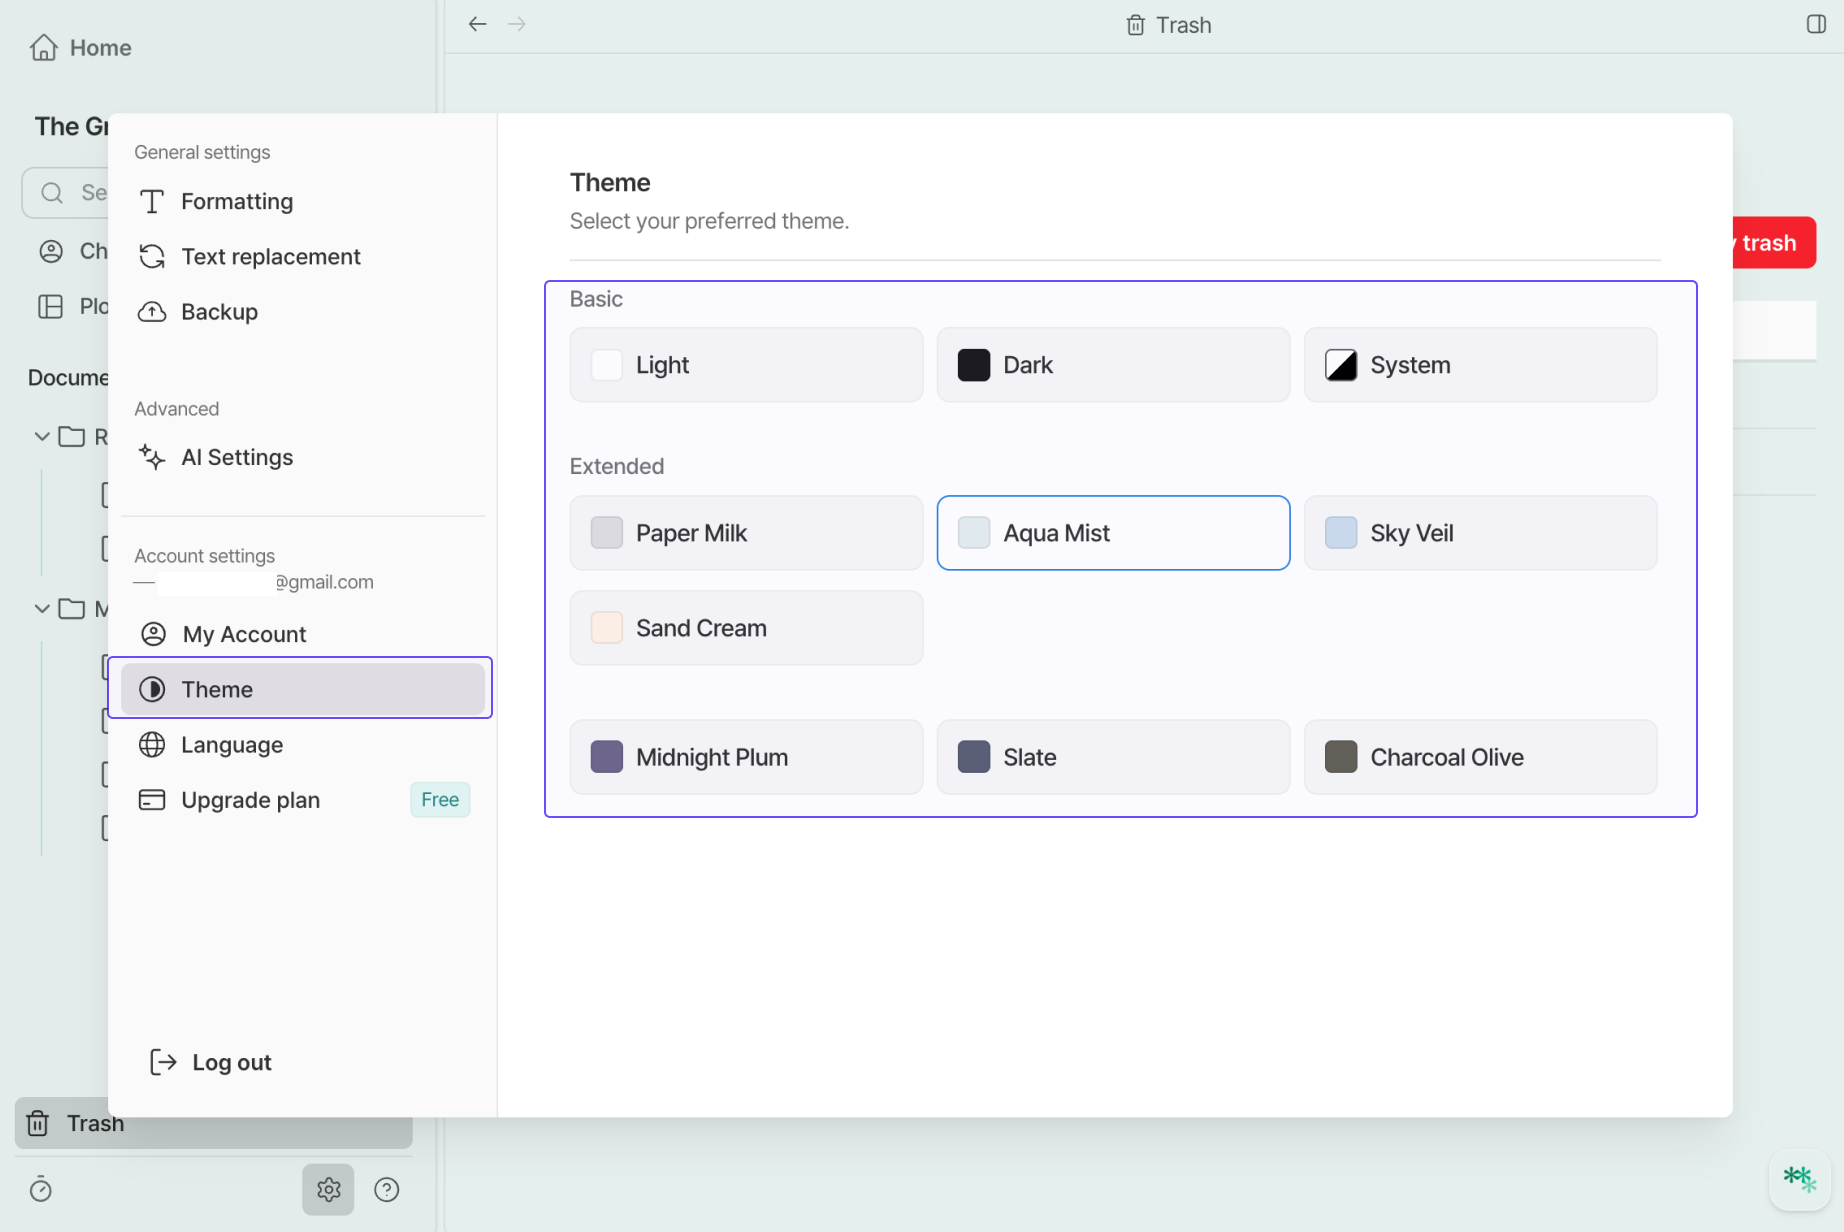
Task: Click the AI Settings sparkle icon
Action: click(x=152, y=457)
